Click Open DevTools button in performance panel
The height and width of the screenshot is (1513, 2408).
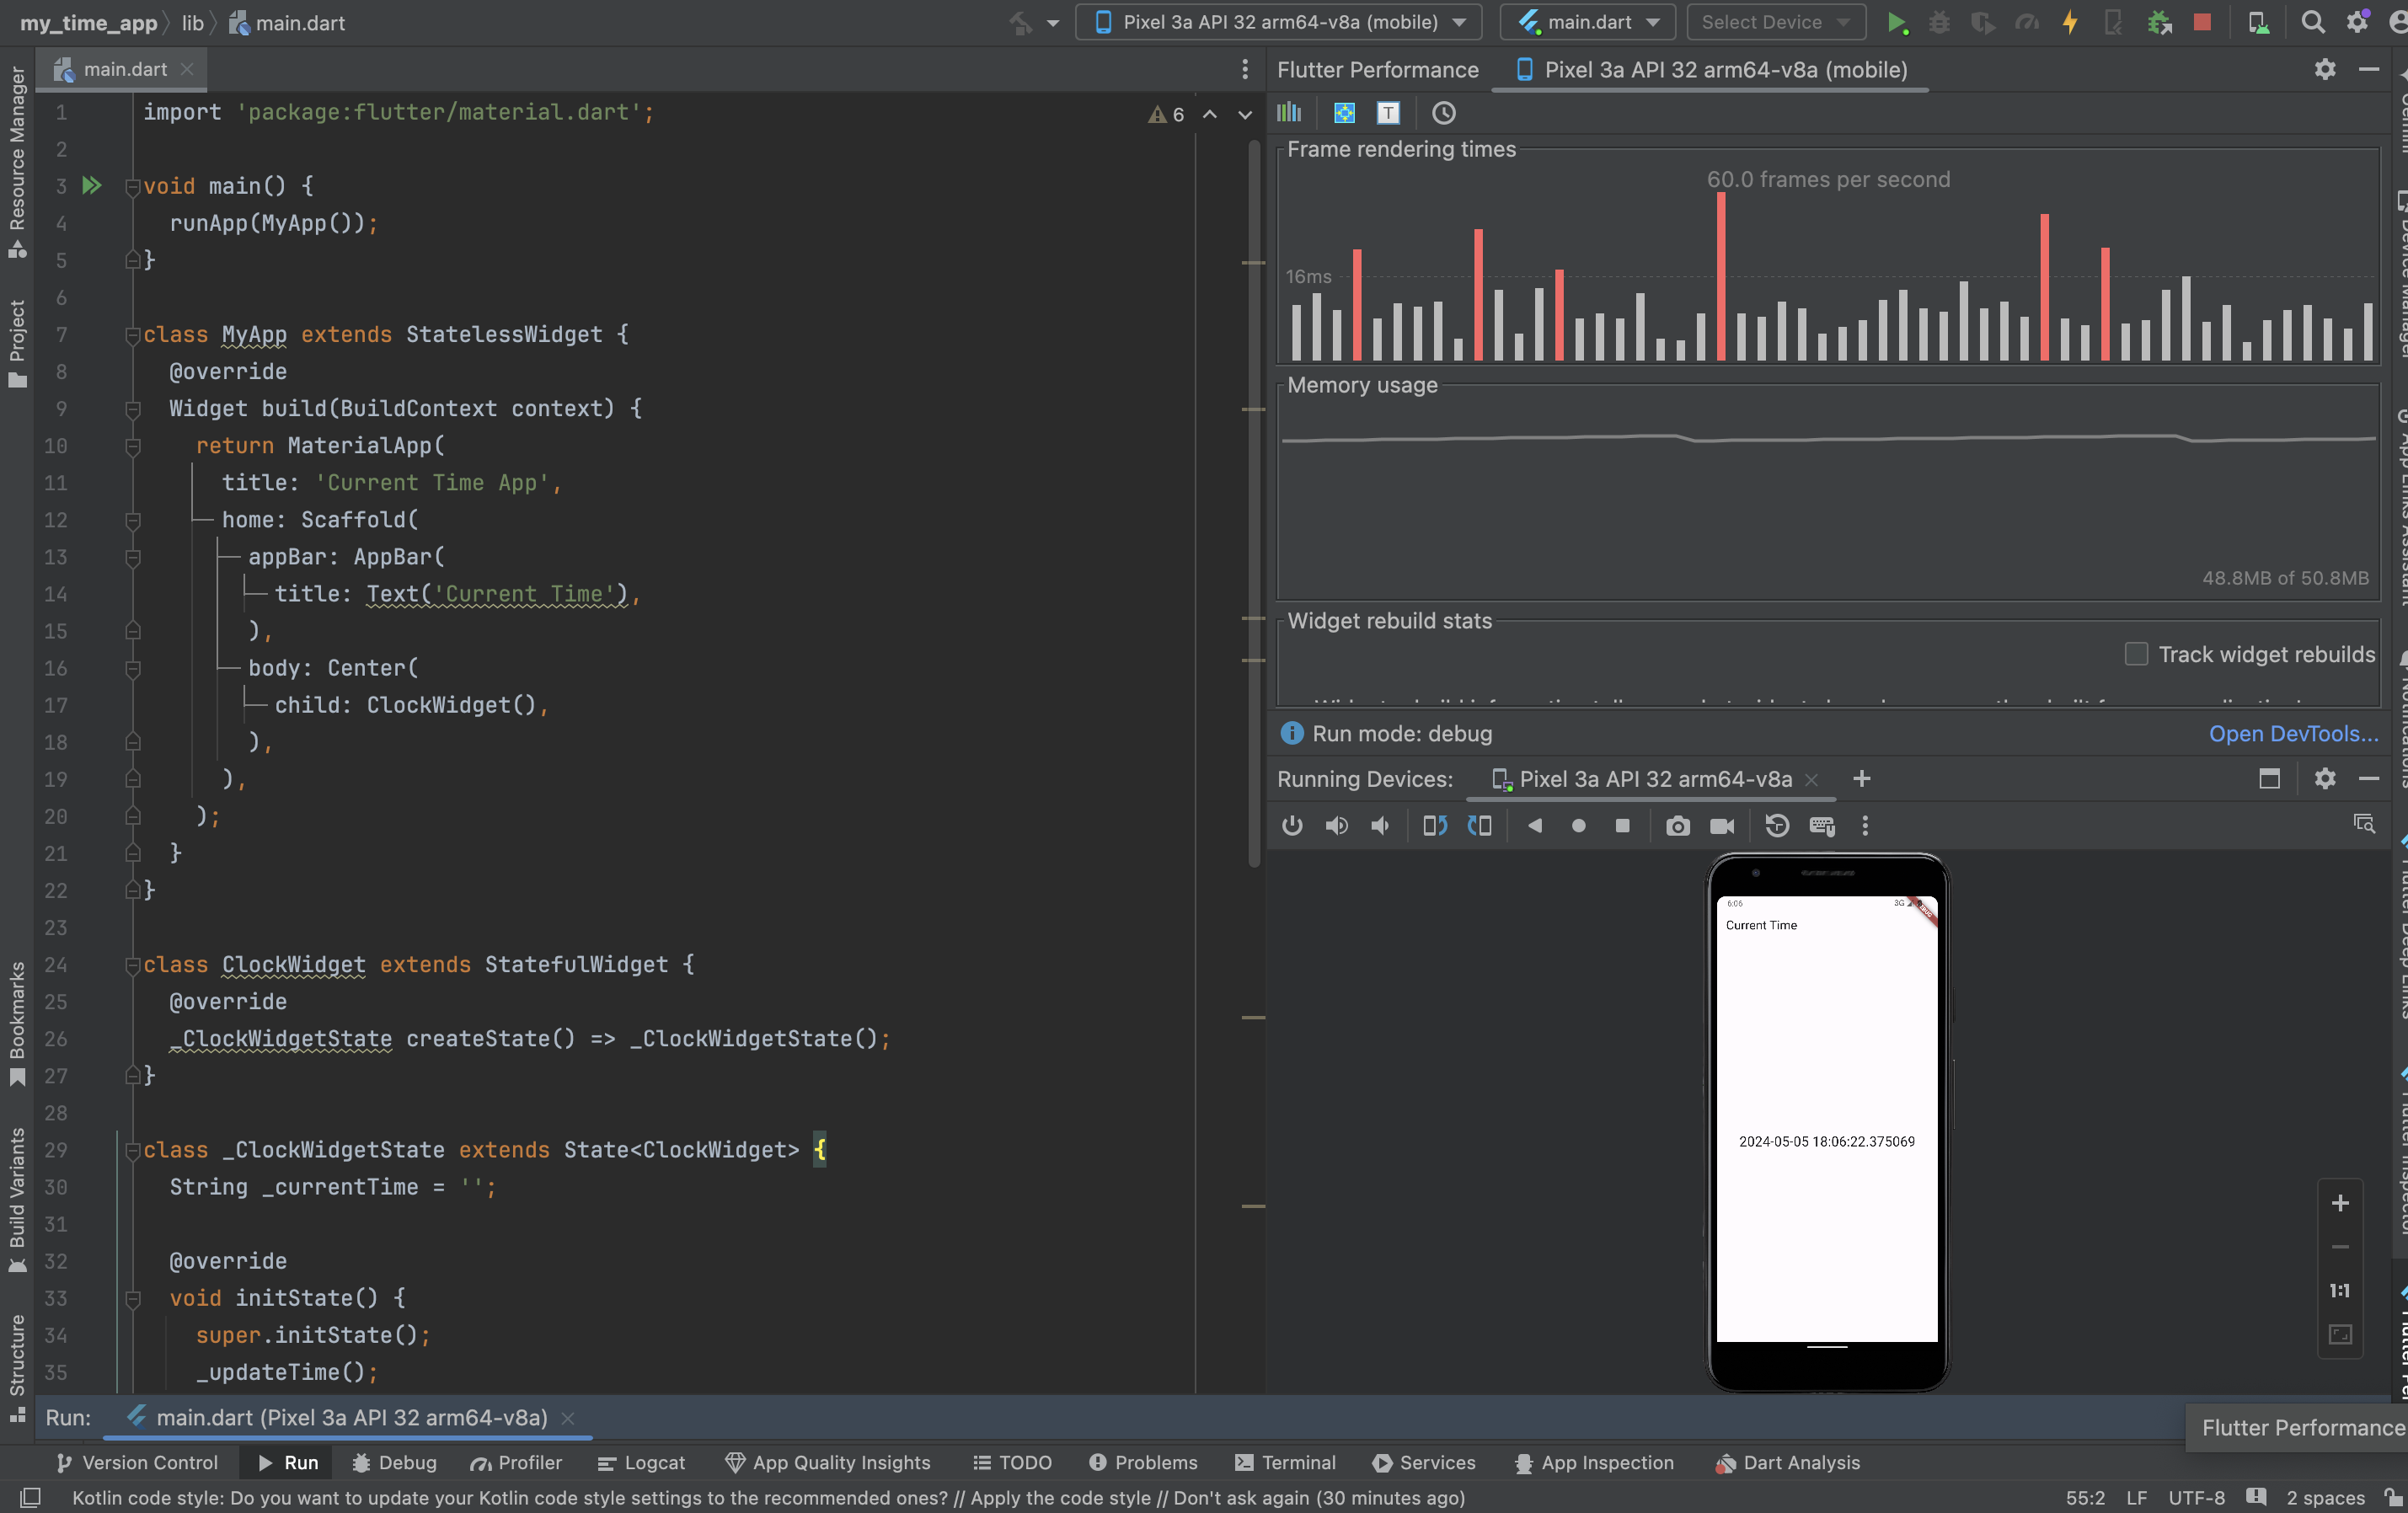(x=2291, y=732)
